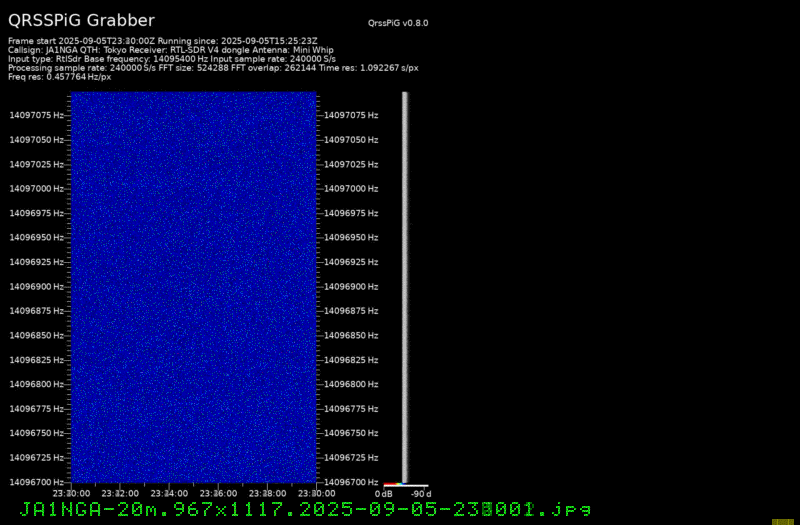Click left axis label 14097050 Hz
800x525 pixels.
coord(36,140)
